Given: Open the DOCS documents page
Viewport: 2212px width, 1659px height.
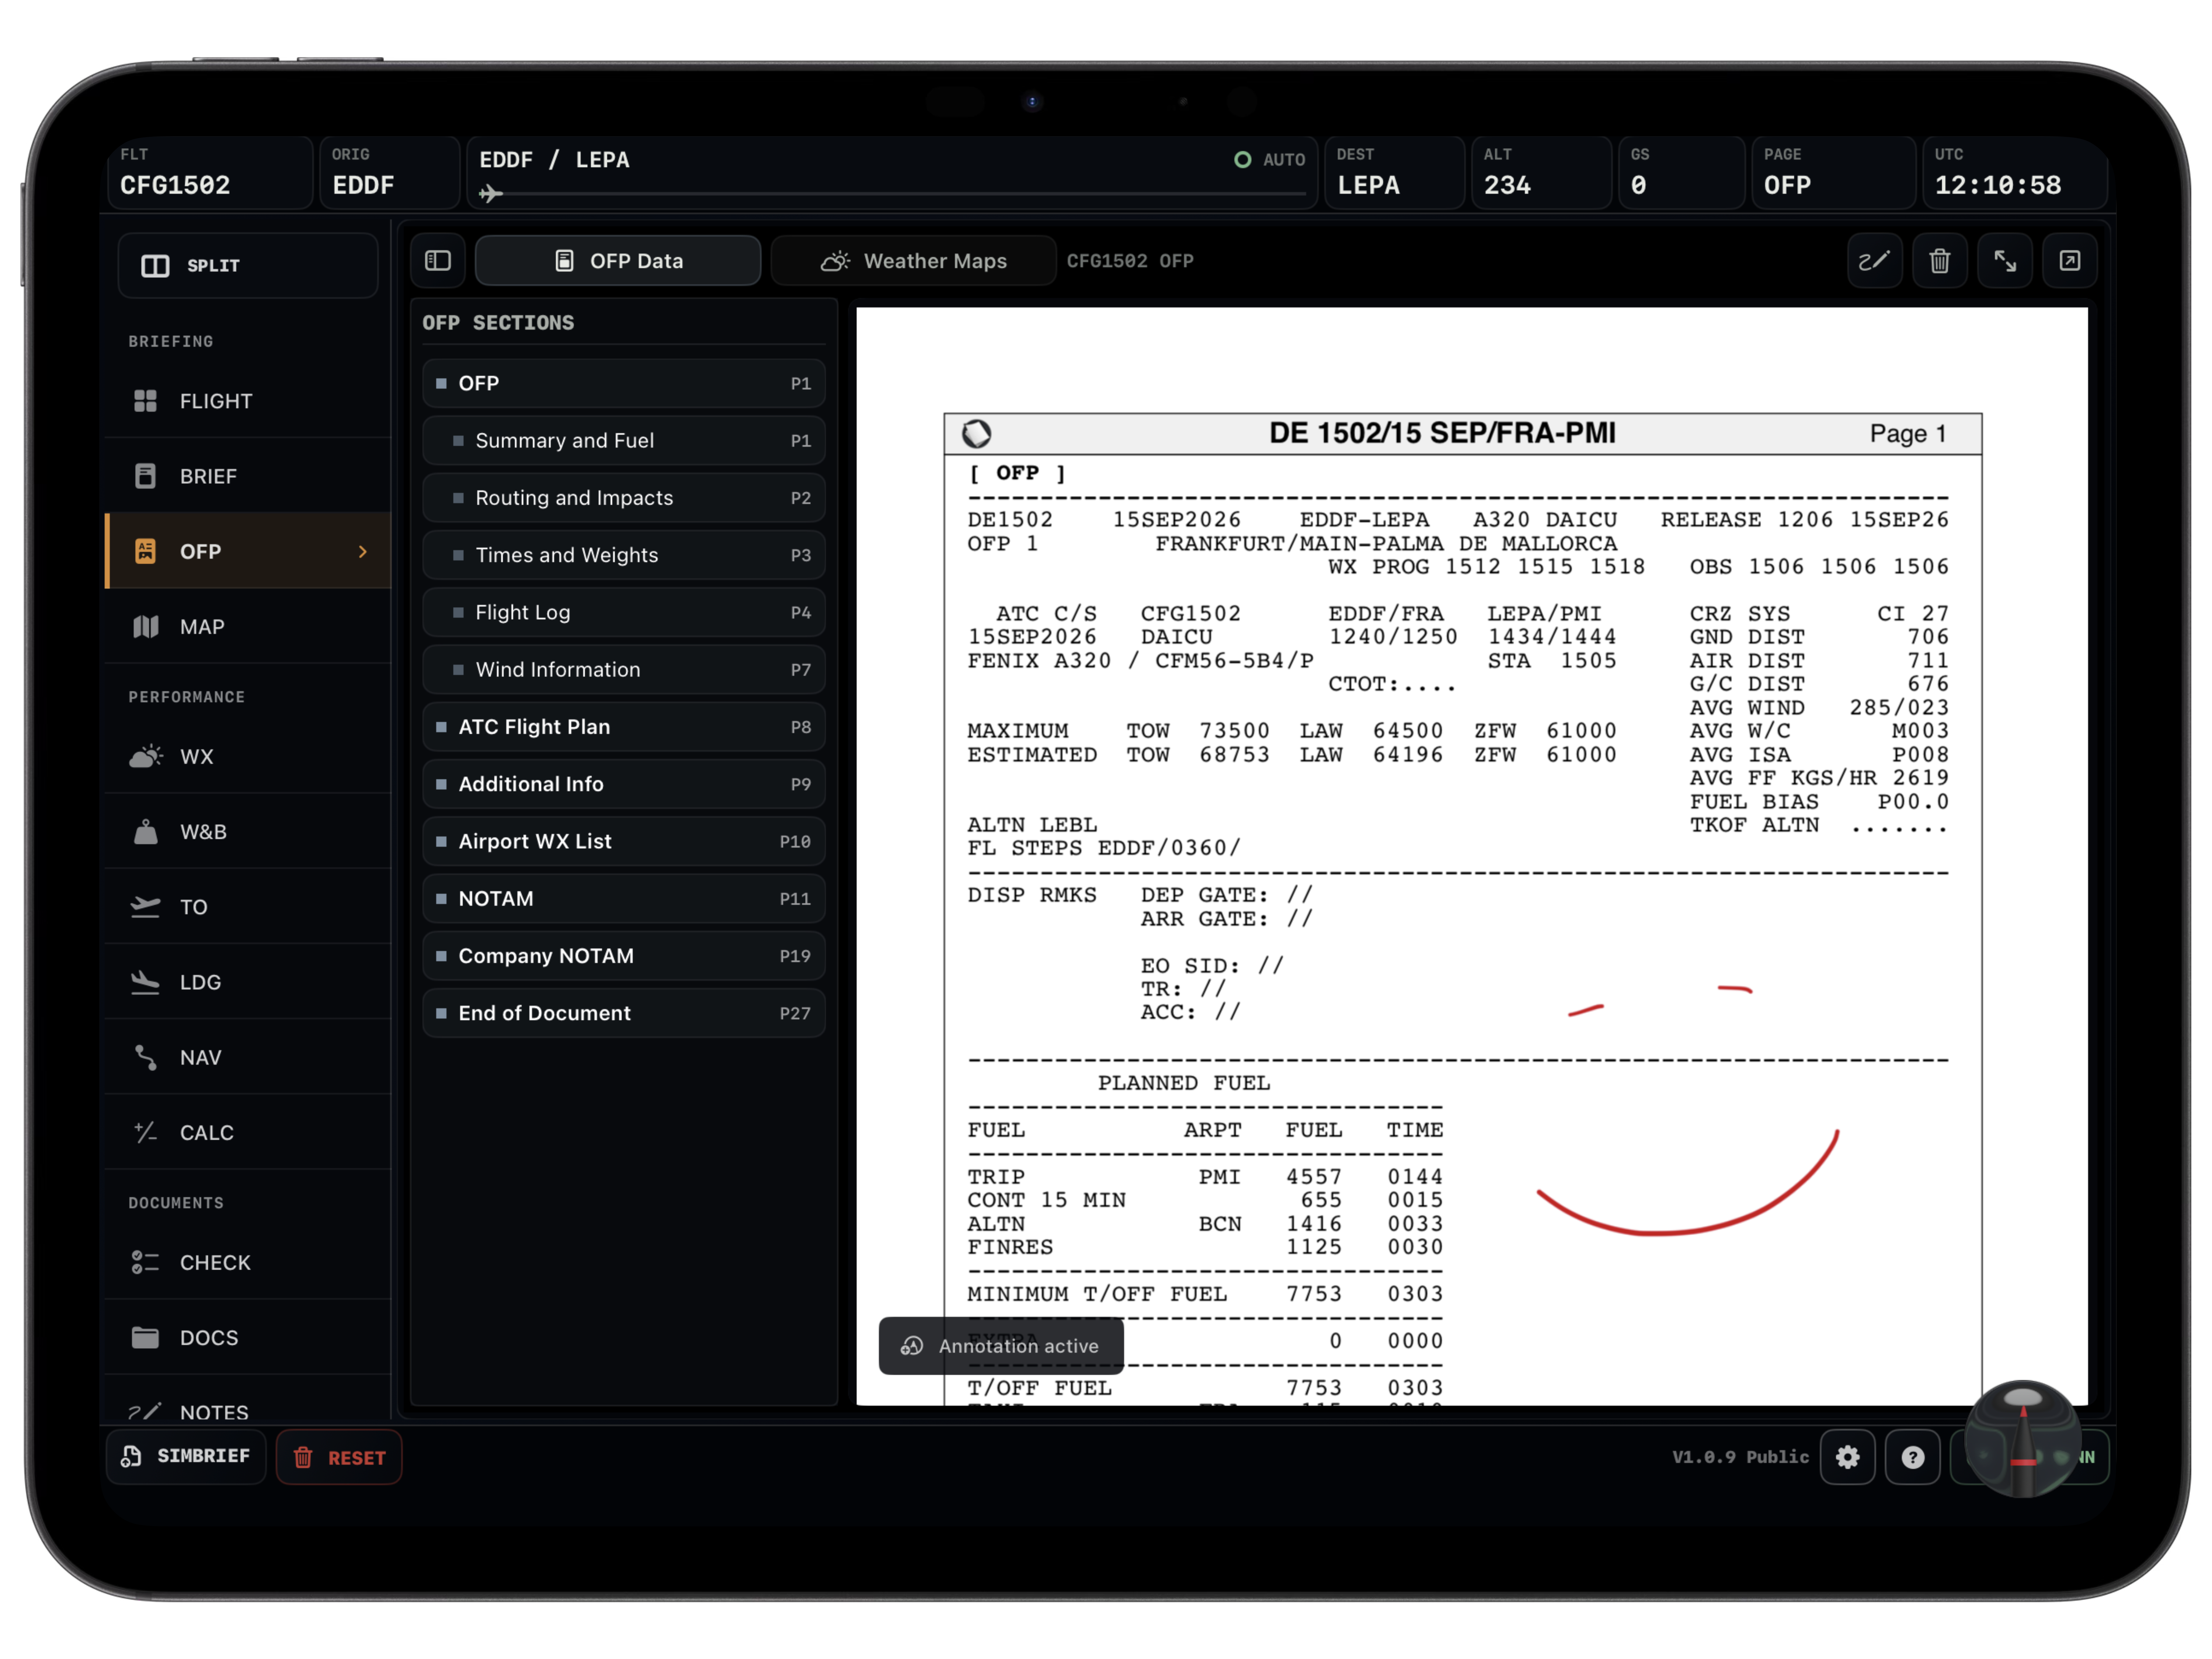Looking at the screenshot, I should click(248, 1338).
